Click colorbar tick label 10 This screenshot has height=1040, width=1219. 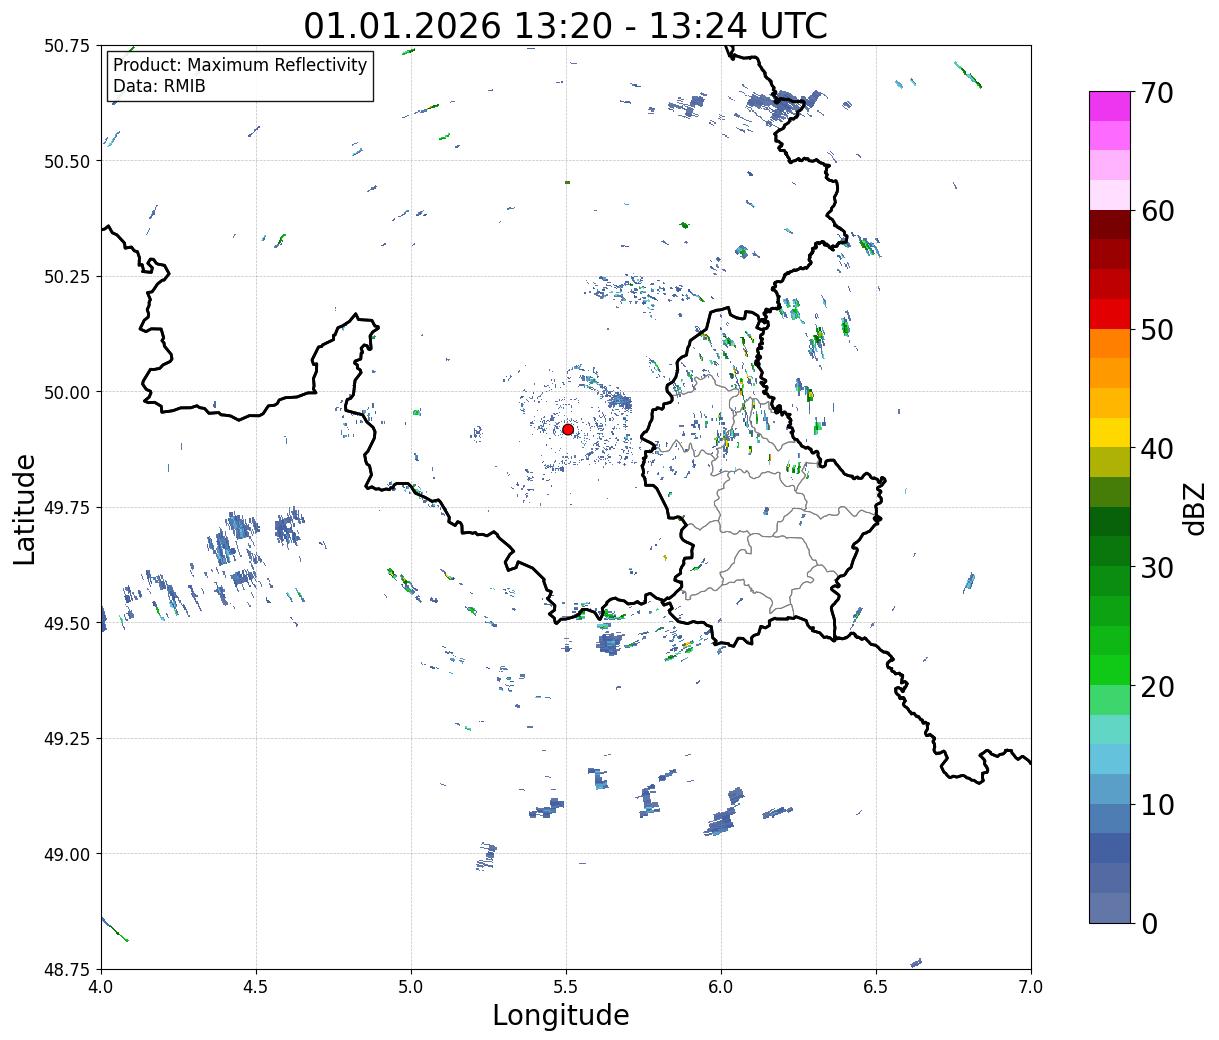pyautogui.click(x=1157, y=804)
